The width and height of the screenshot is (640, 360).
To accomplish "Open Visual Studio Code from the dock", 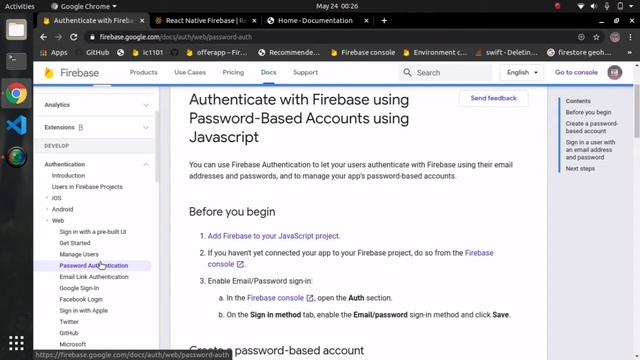I will pos(16,125).
